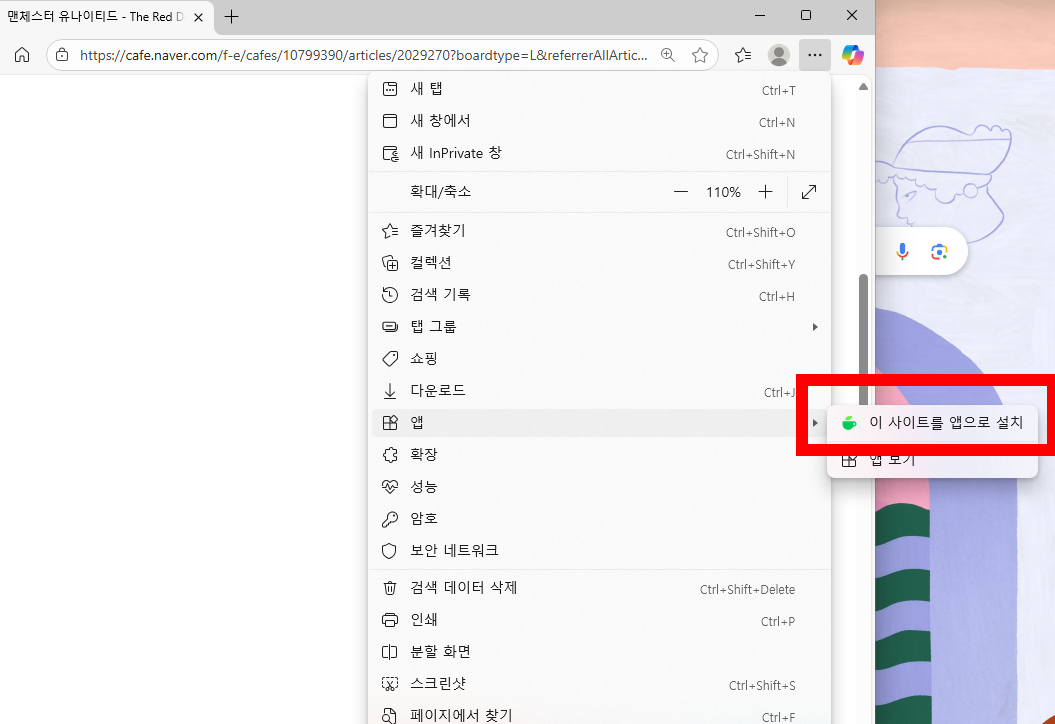Image resolution: width=1055 pixels, height=724 pixels.
Task: Enter full screen via the diagonal arrows icon
Action: pyautogui.click(x=808, y=191)
